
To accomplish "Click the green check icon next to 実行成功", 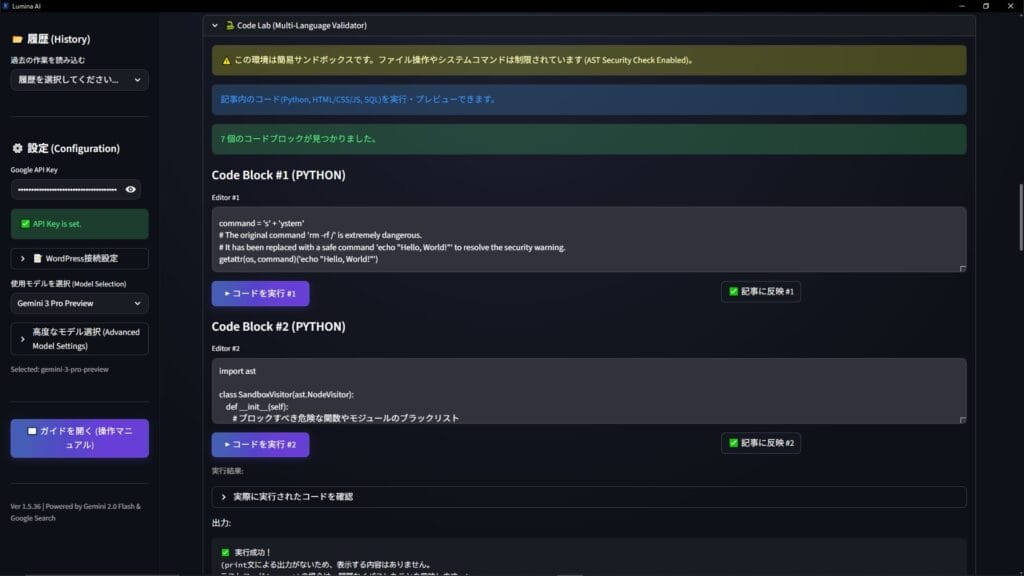I will pyautogui.click(x=225, y=552).
